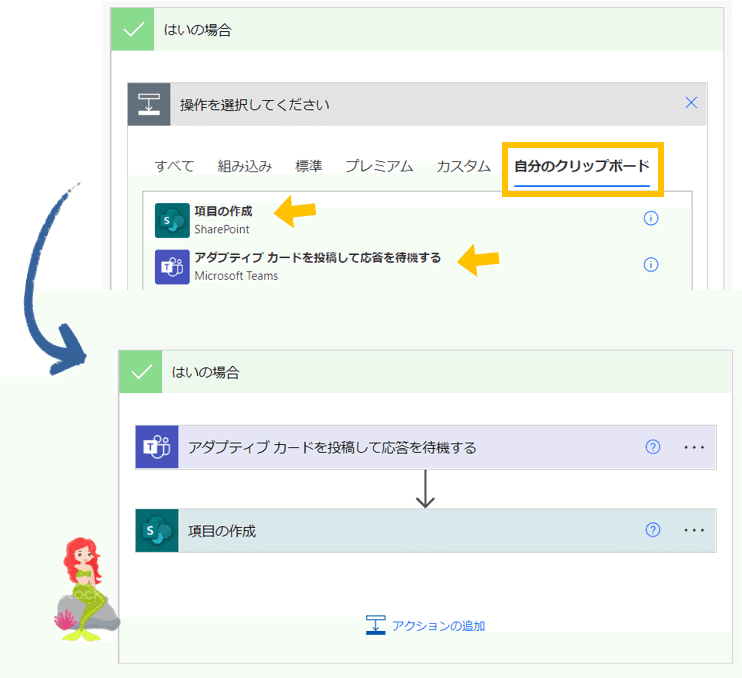
Task: Switch to the すべて tab
Action: point(174,166)
